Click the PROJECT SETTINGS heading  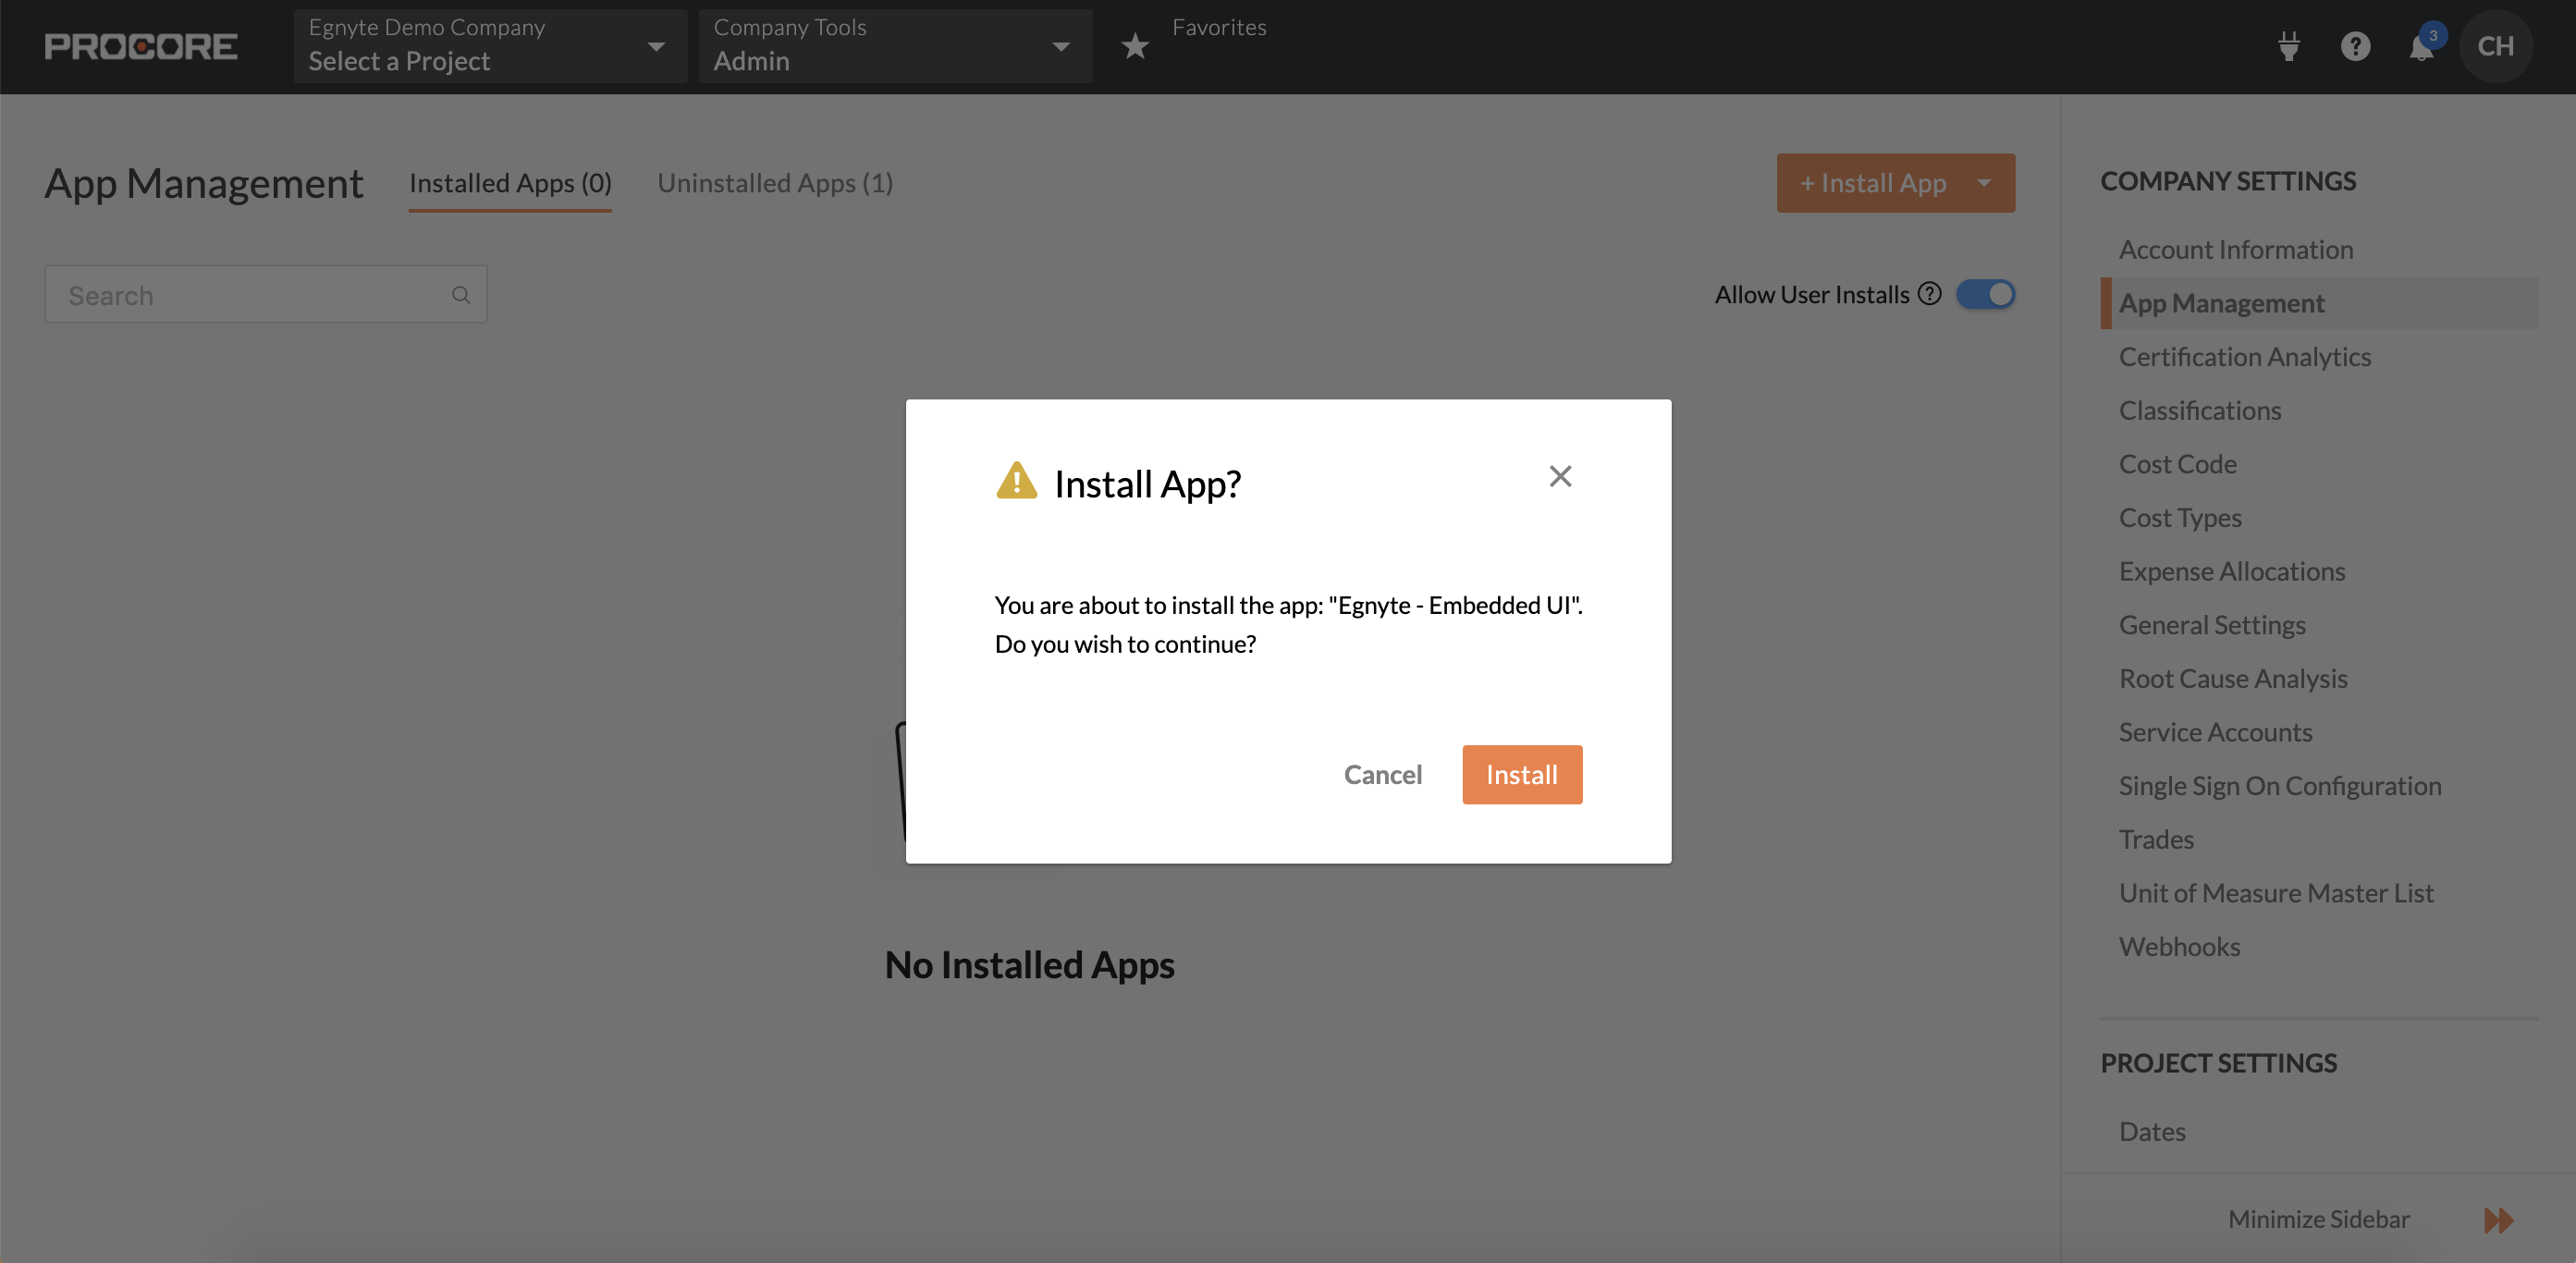(x=2218, y=1063)
